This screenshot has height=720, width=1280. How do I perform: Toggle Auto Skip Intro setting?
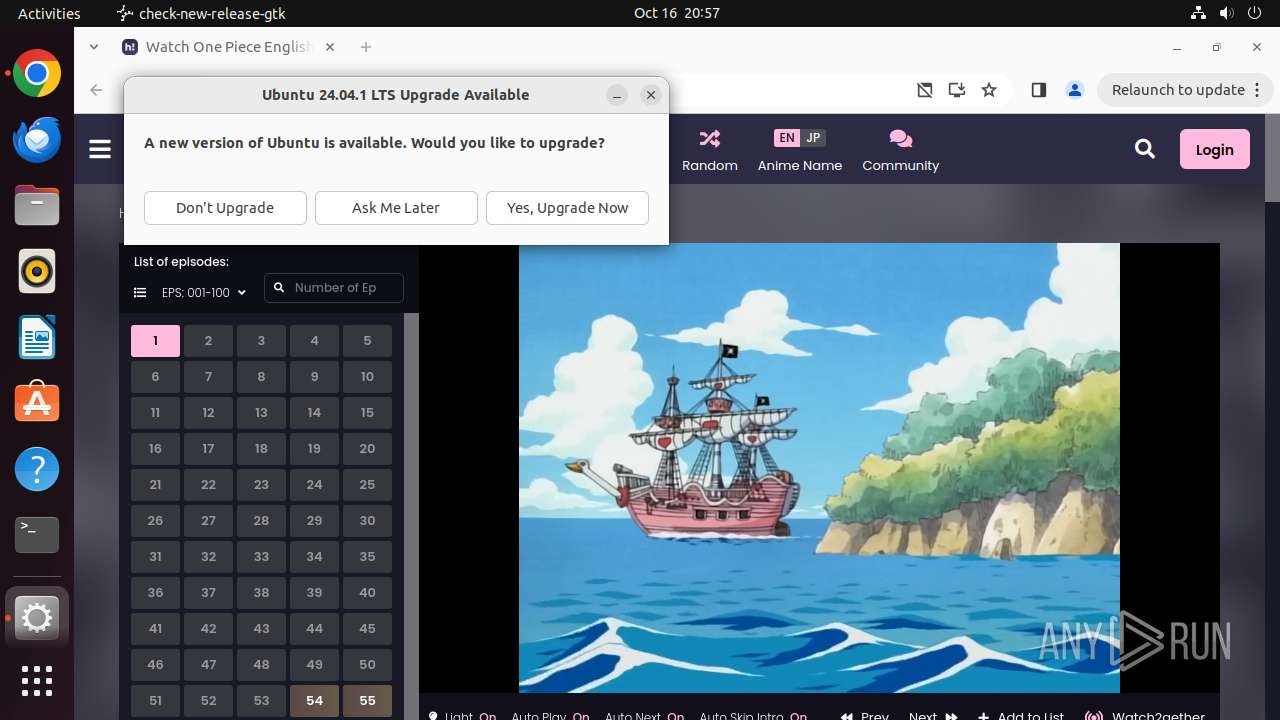pos(753,716)
